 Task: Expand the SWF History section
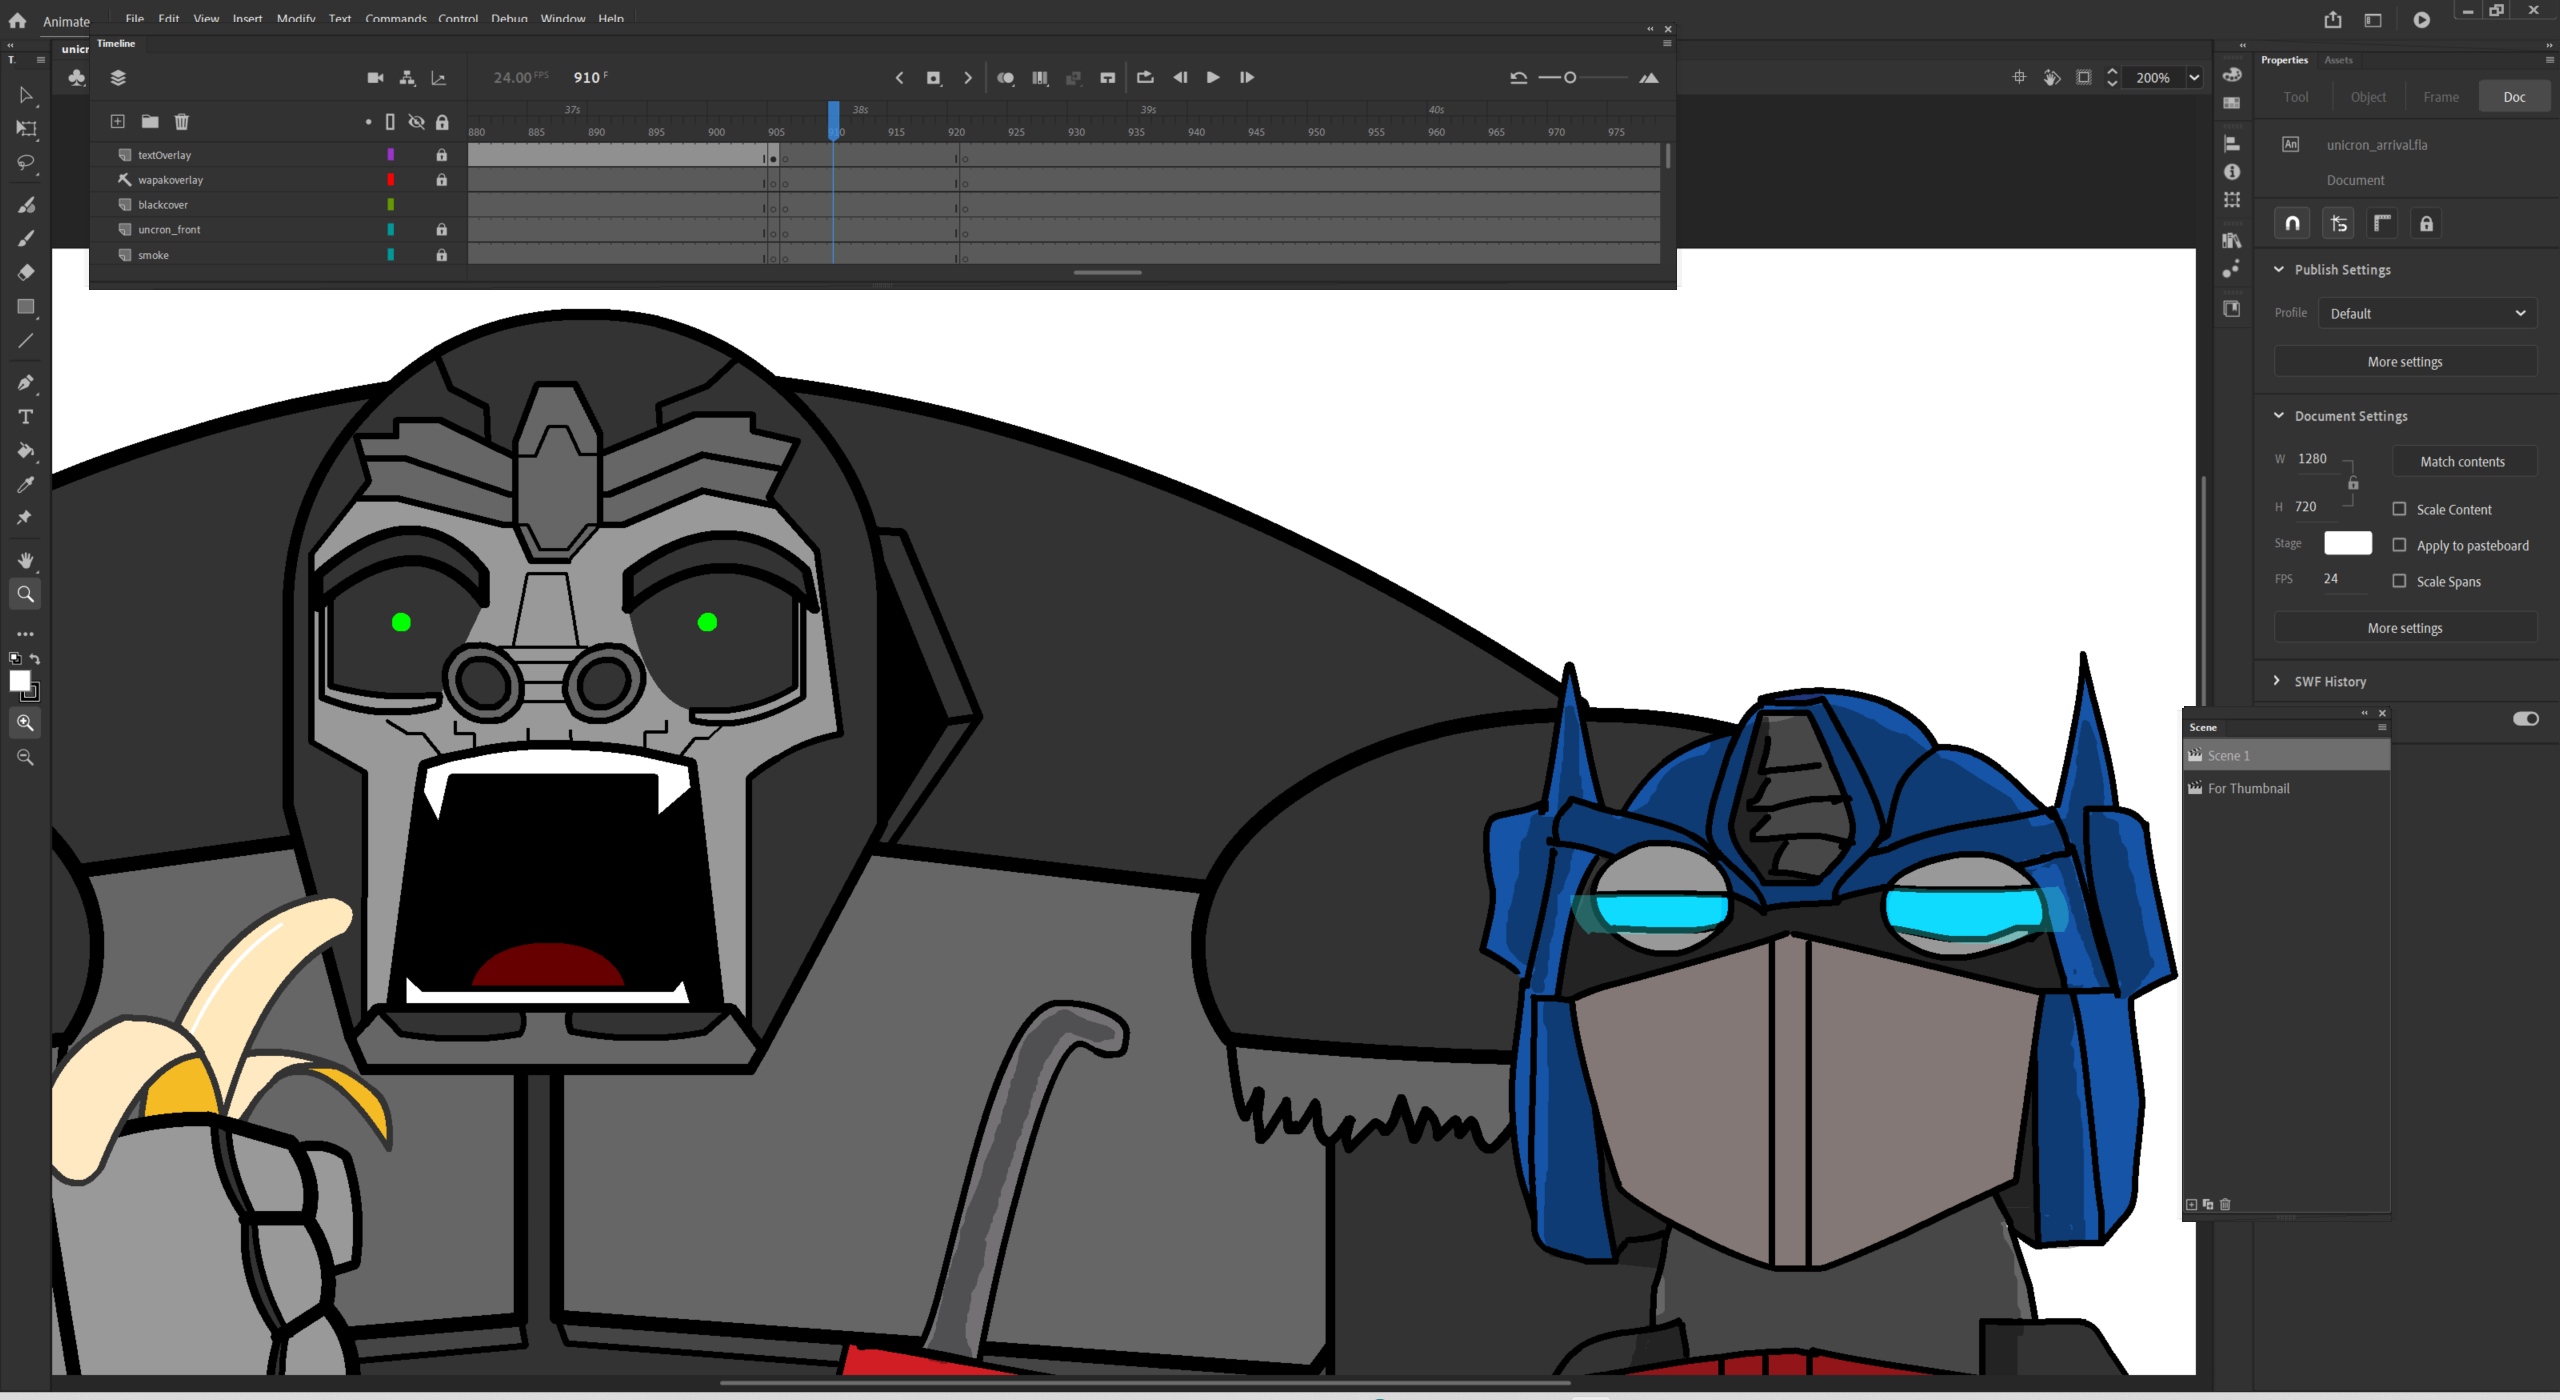(2277, 681)
